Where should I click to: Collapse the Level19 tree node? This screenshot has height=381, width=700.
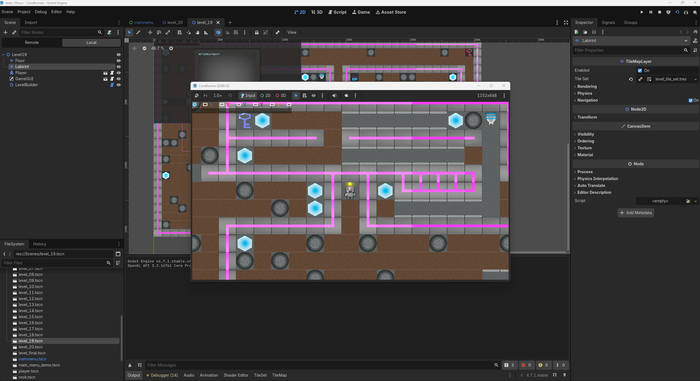[x=4, y=54]
